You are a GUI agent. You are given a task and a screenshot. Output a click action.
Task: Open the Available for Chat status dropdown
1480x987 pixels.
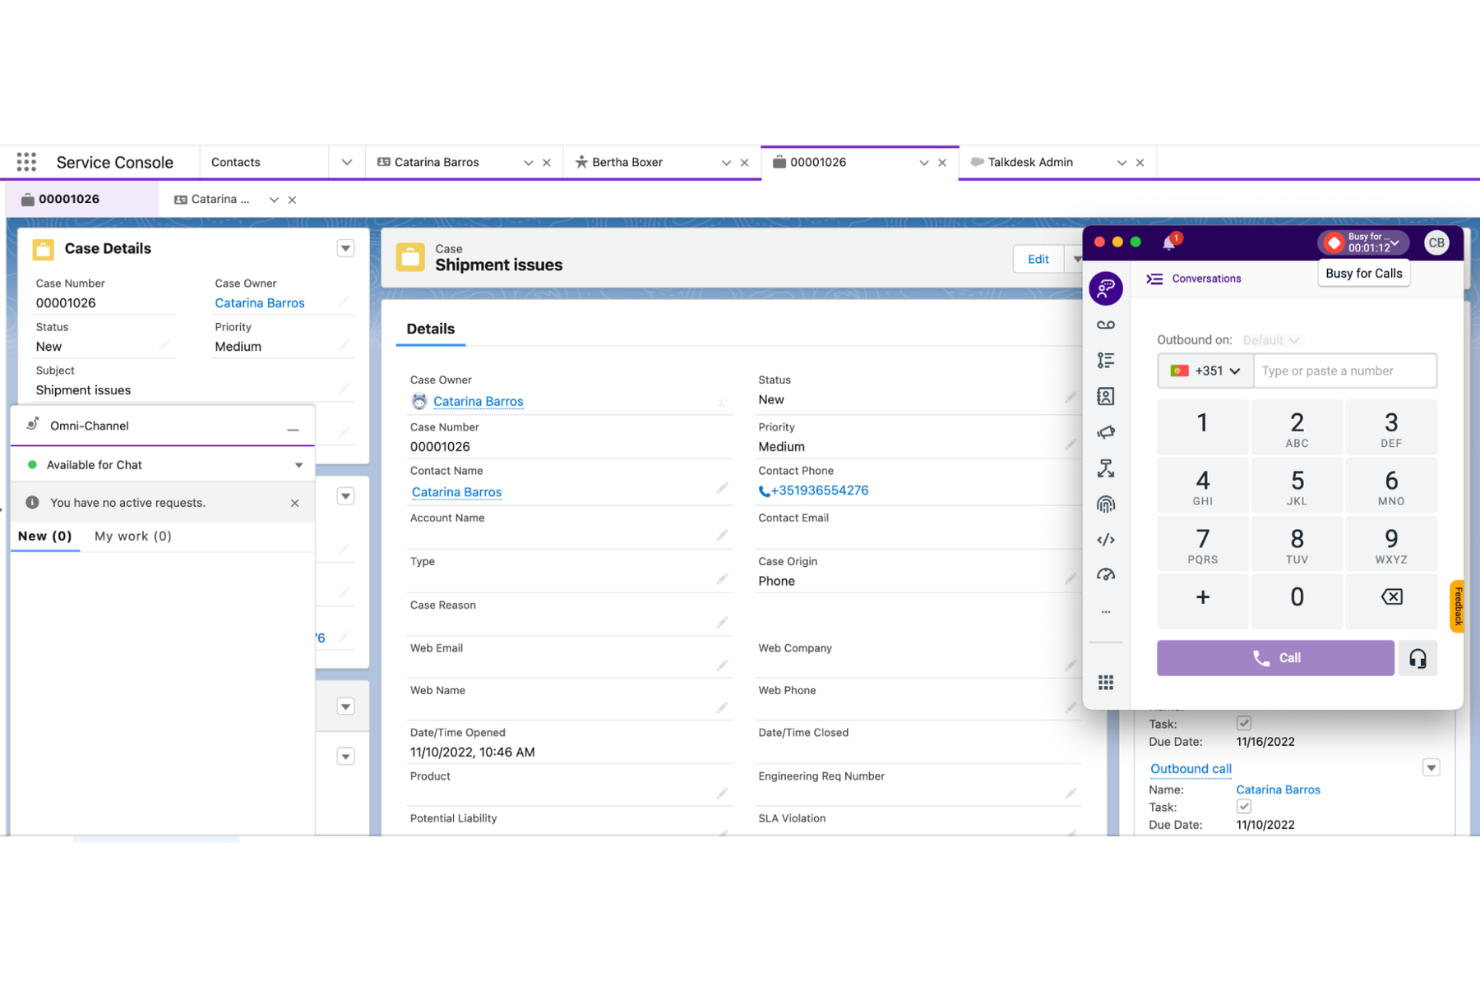point(298,464)
